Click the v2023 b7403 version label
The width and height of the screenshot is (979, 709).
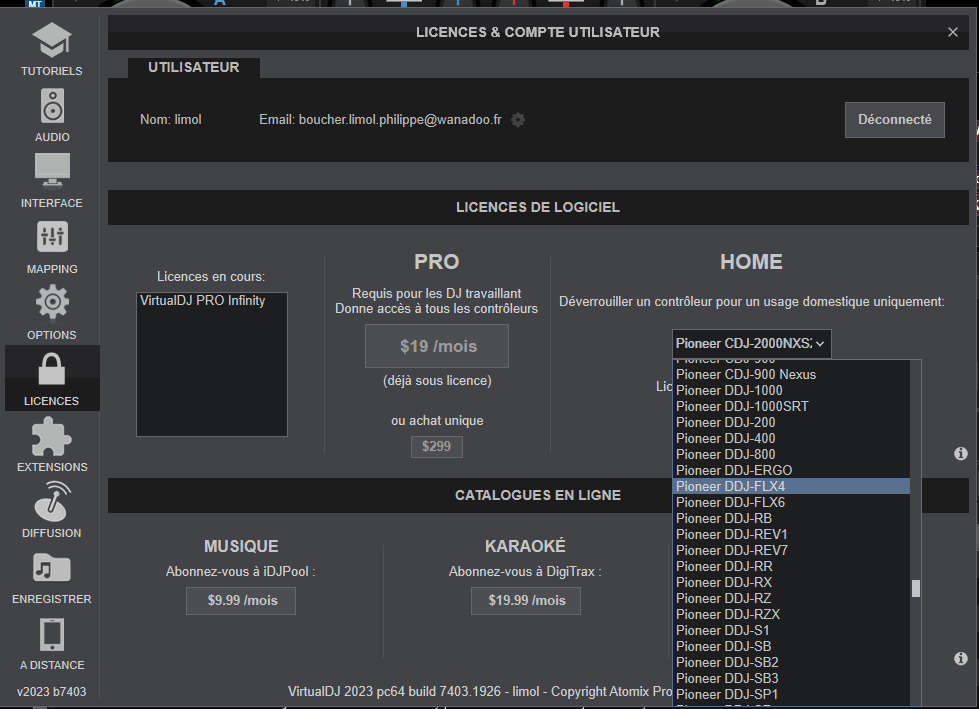pos(52,692)
